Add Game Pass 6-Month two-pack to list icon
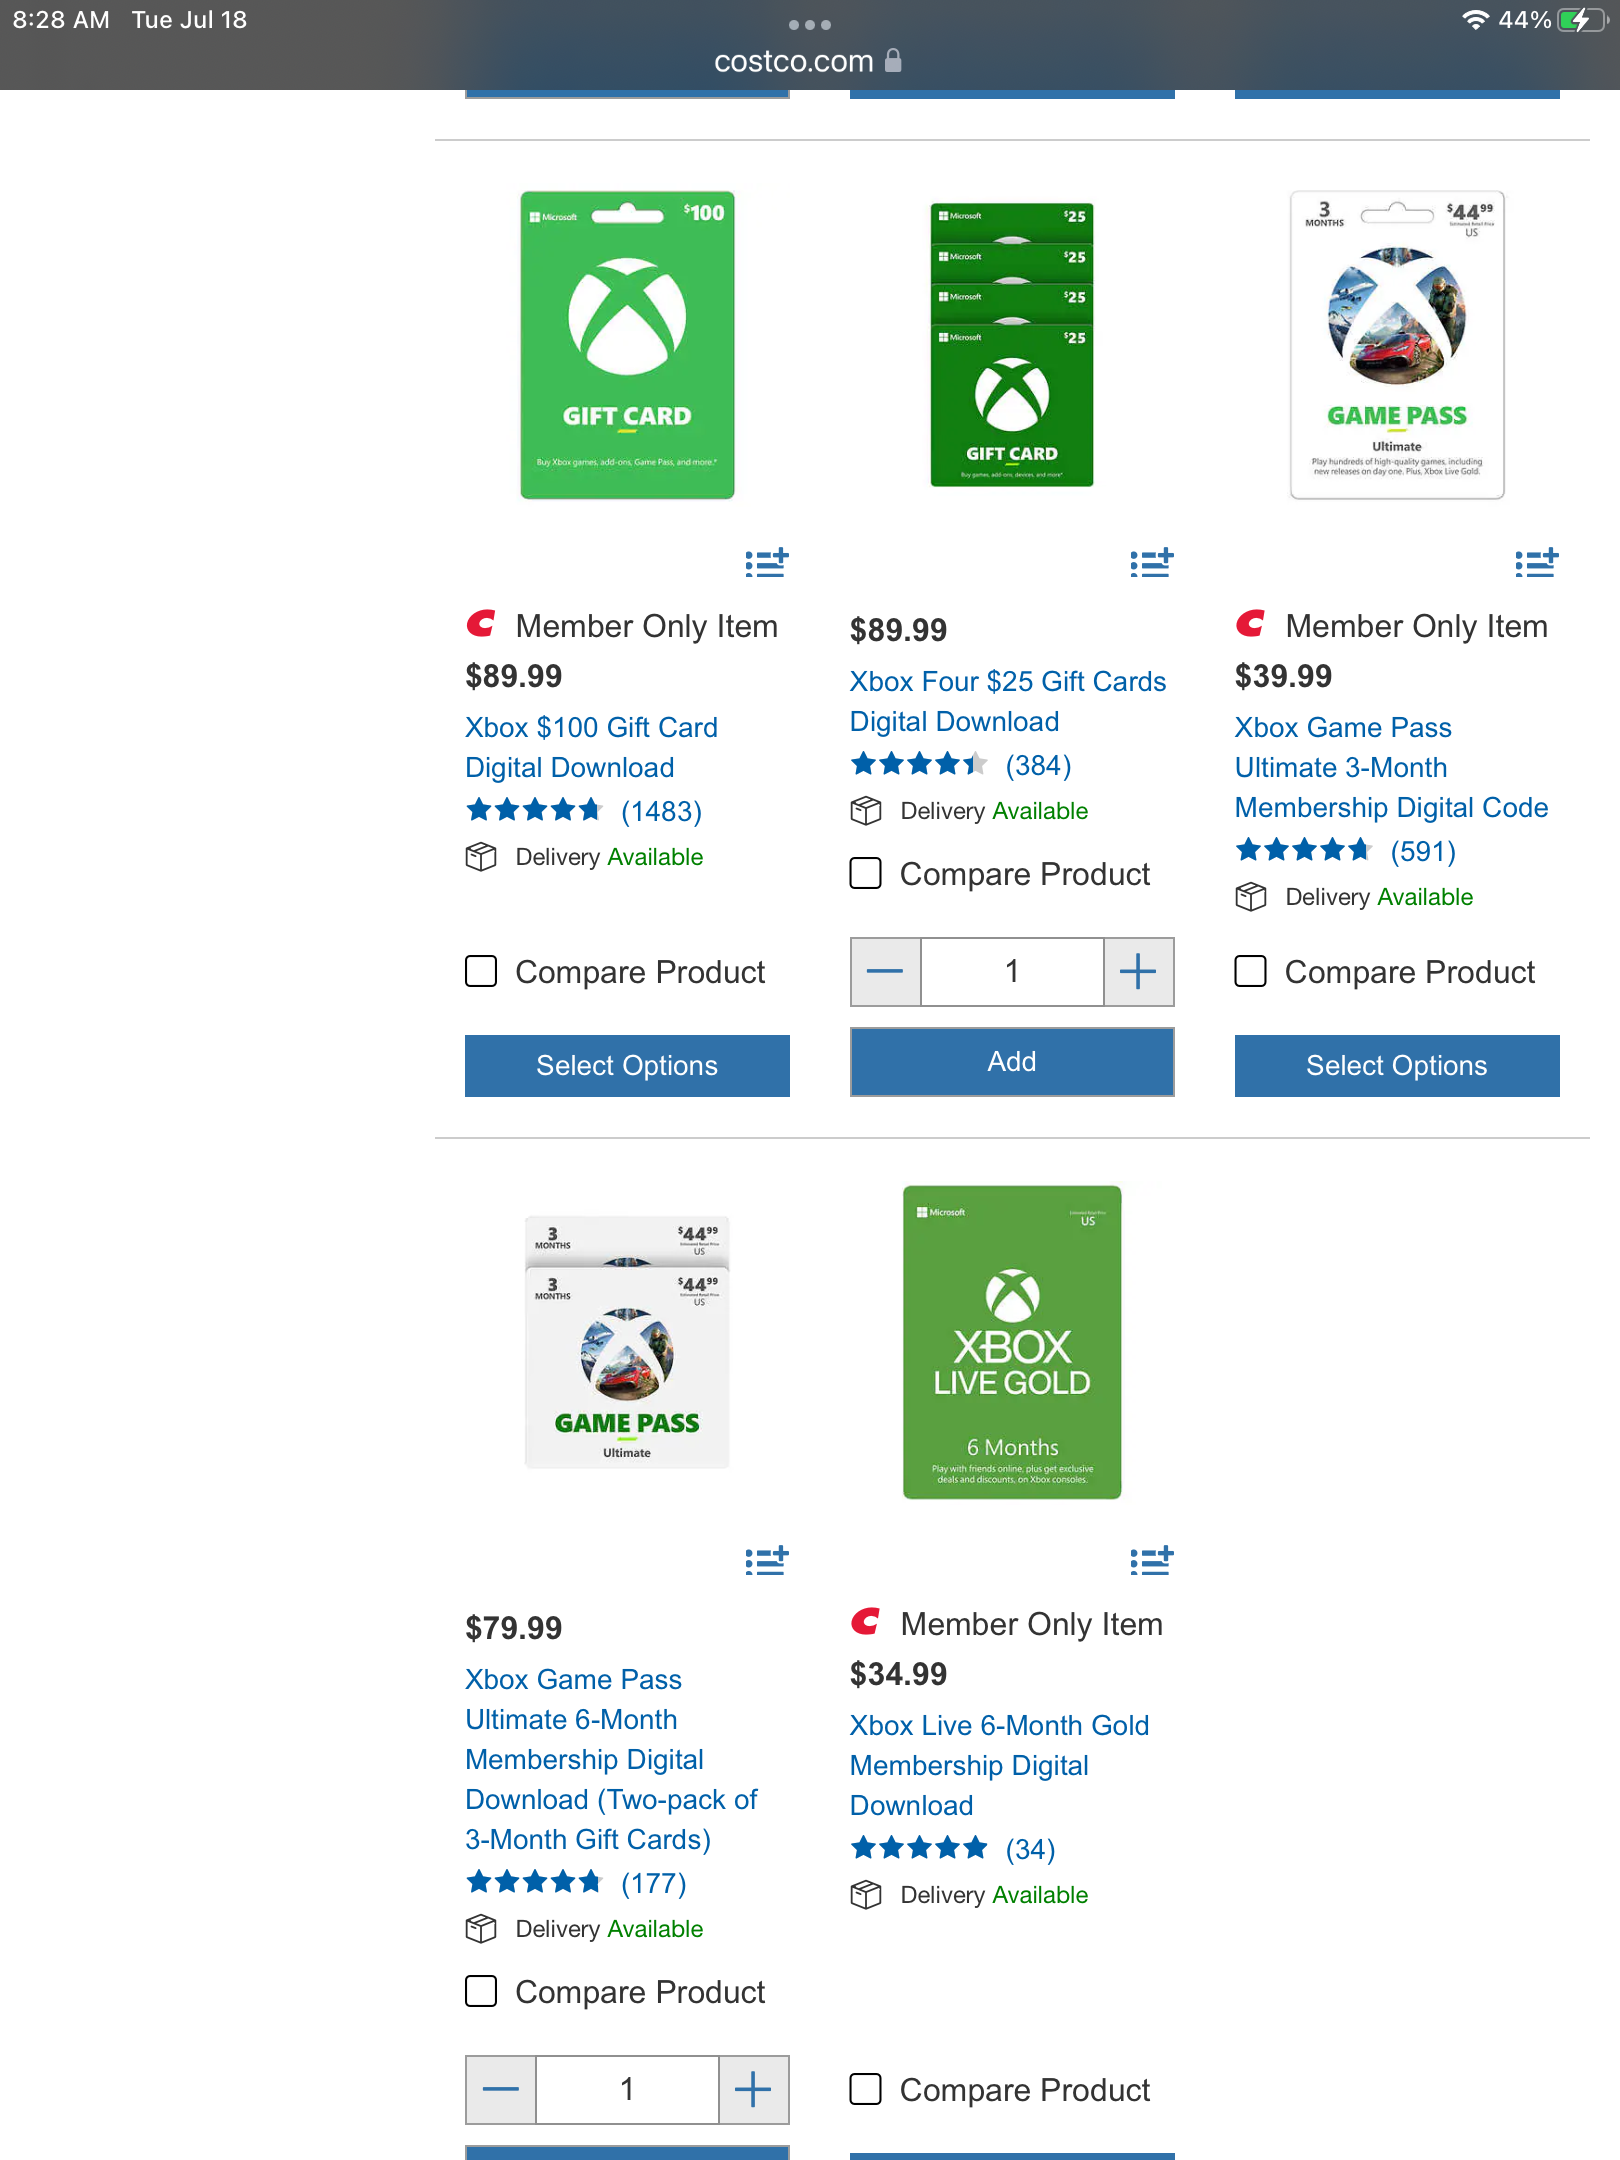The width and height of the screenshot is (1620, 2160). [x=767, y=1560]
